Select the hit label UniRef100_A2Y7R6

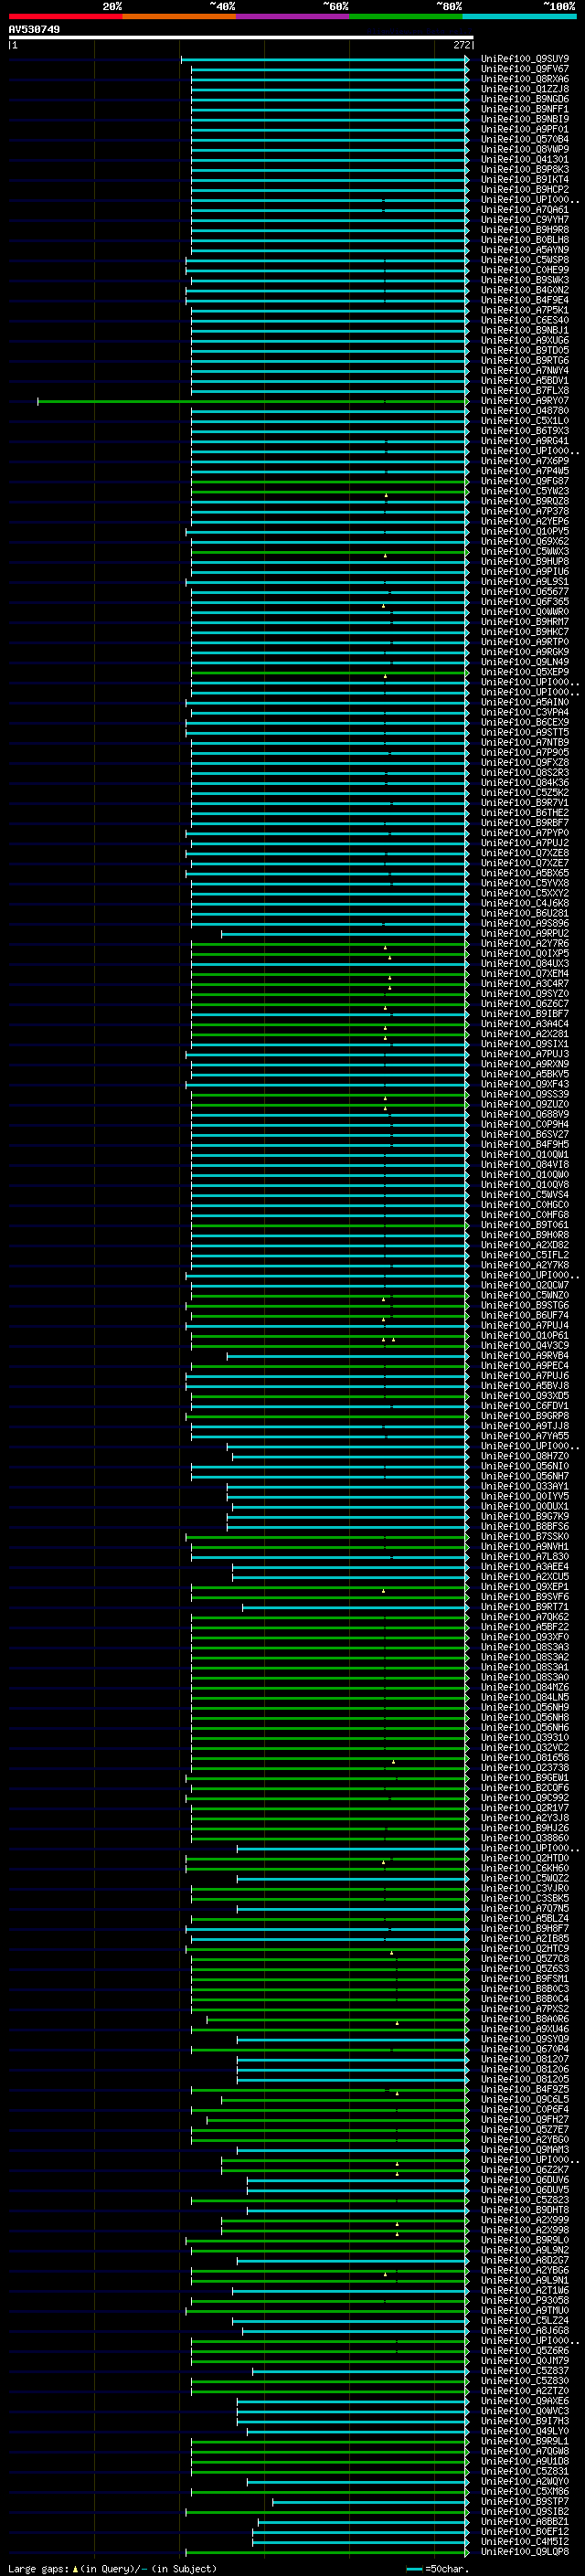(x=525, y=943)
